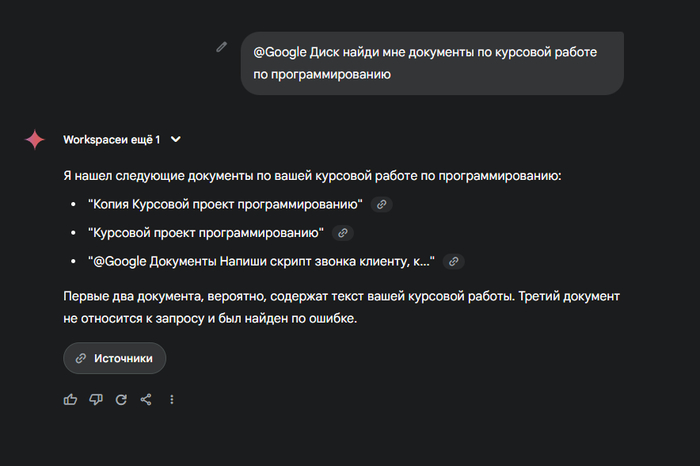Screen dimensions: 700x466
Task: Click the "@Google Диск" mention in the prompt
Action: coord(292,52)
